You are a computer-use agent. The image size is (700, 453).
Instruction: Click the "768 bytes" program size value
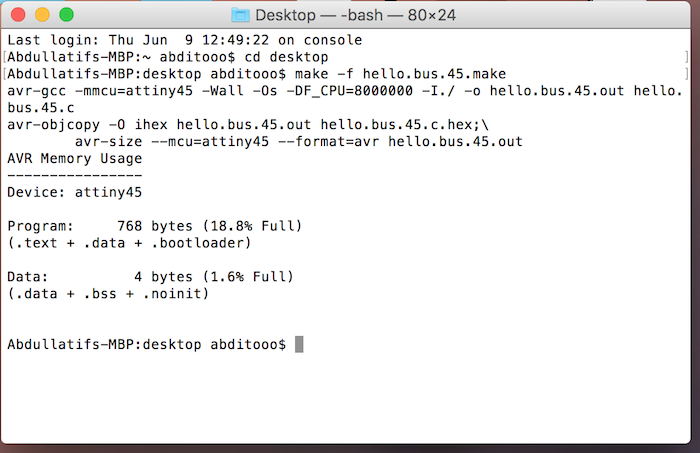[155, 226]
